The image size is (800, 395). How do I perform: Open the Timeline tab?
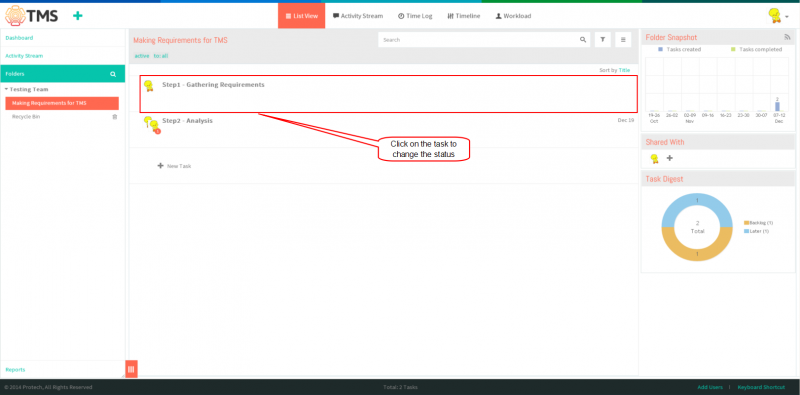pyautogui.click(x=463, y=16)
